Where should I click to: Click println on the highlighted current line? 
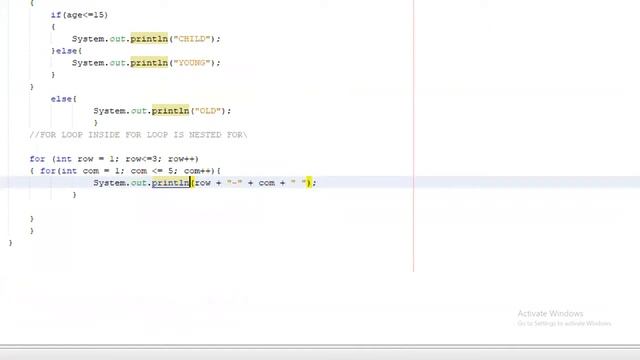[171, 183]
